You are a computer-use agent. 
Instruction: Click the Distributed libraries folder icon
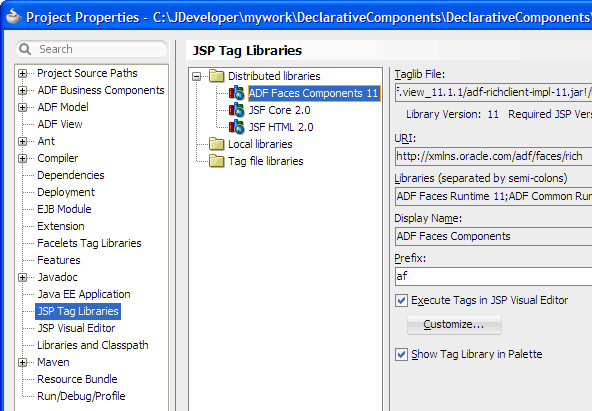[217, 76]
